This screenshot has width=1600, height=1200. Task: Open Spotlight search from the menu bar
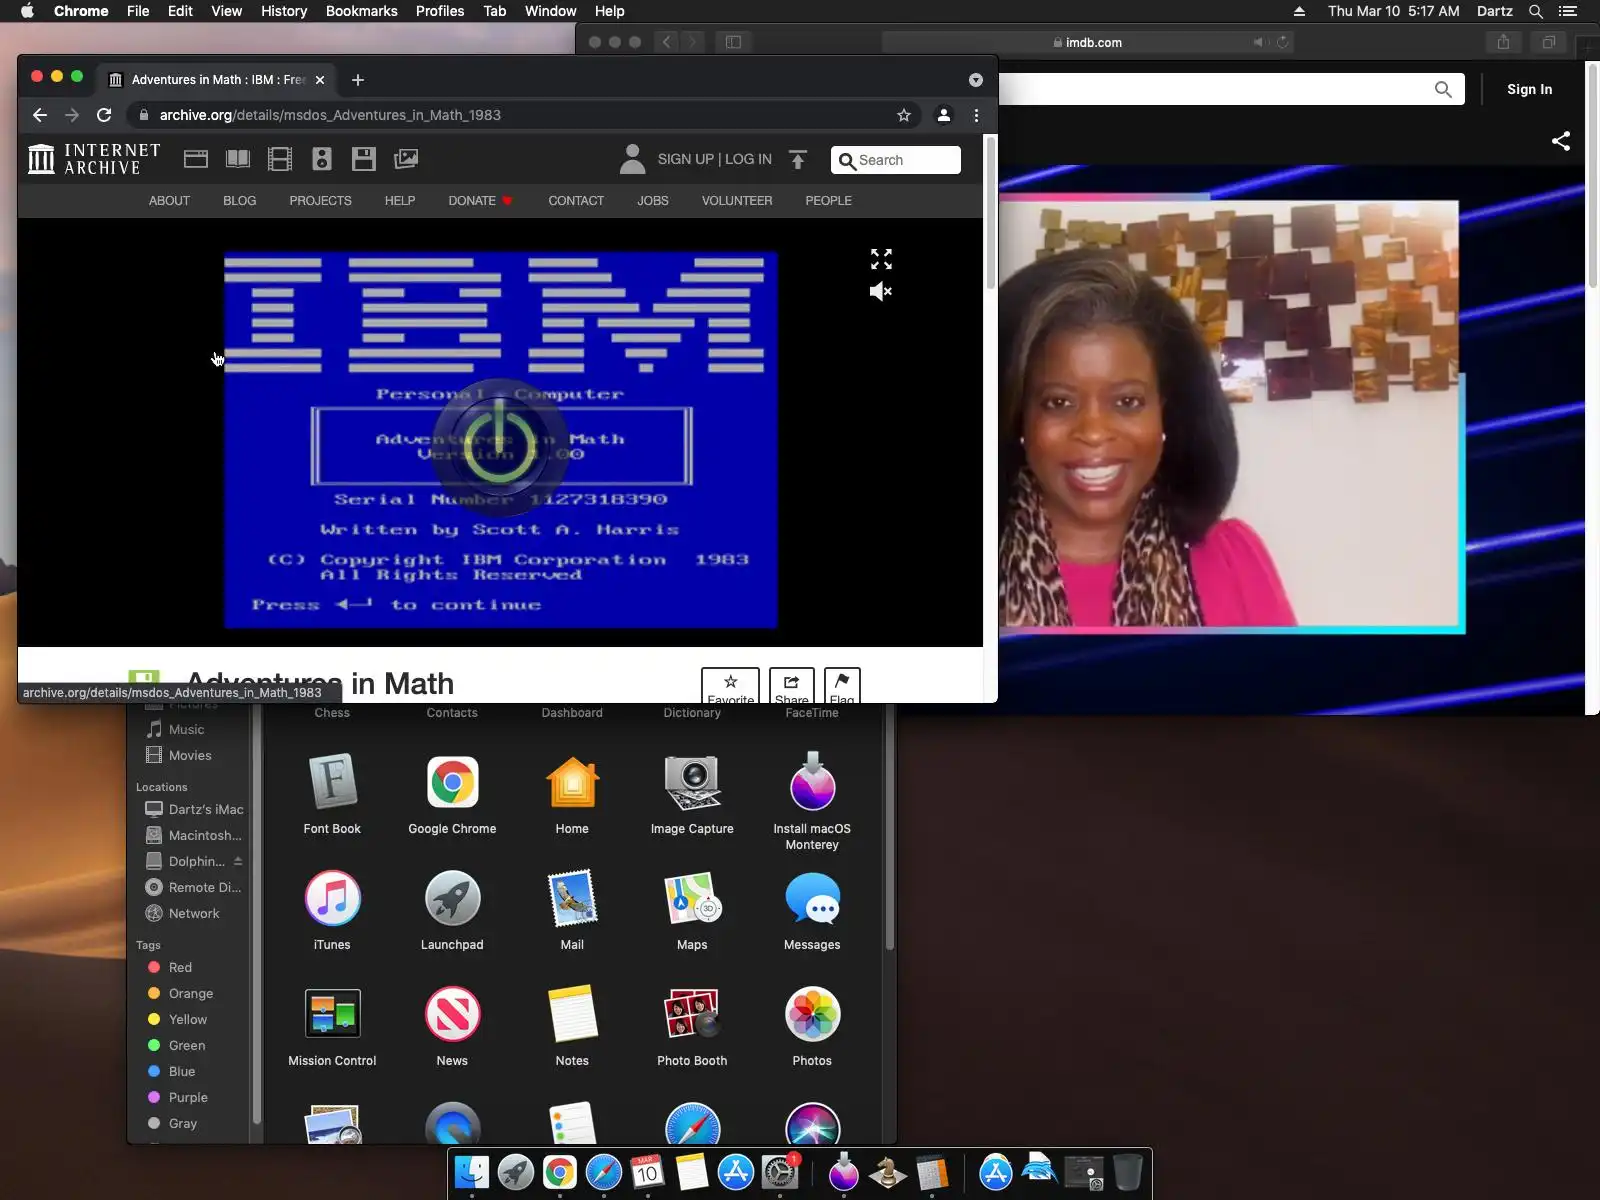1536,11
